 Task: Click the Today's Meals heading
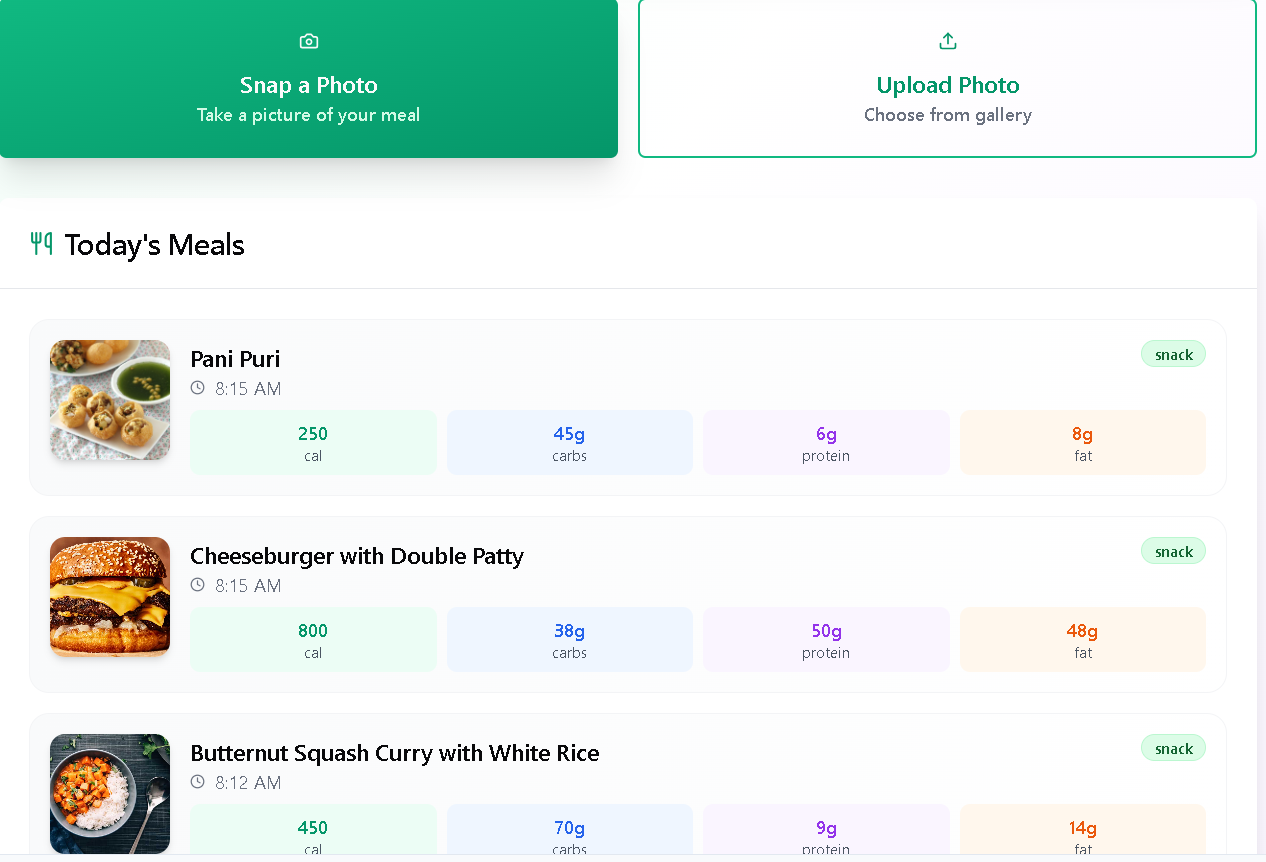coord(155,245)
